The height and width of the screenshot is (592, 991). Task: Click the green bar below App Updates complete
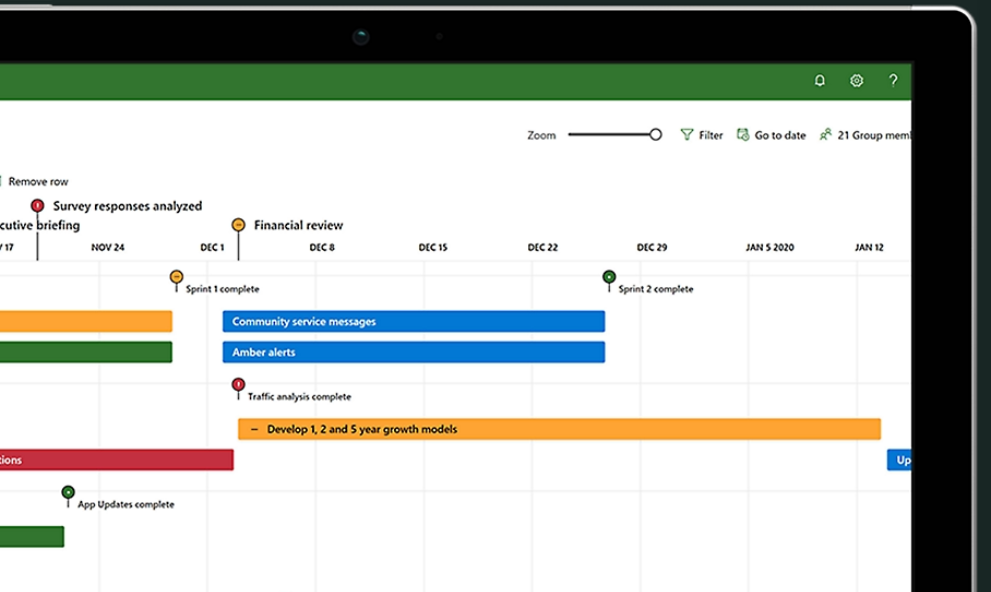[32, 536]
